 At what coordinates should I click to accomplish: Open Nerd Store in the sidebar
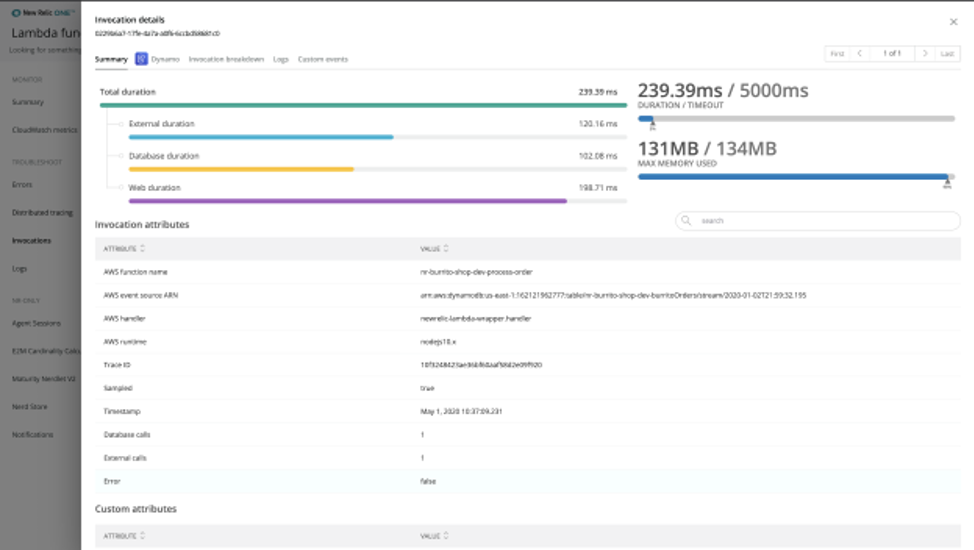click(x=29, y=406)
